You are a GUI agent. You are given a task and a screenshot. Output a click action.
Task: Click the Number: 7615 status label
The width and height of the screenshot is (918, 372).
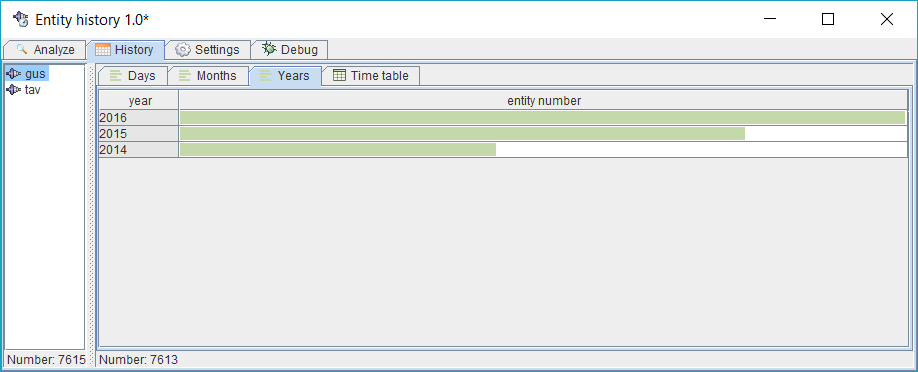point(46,359)
